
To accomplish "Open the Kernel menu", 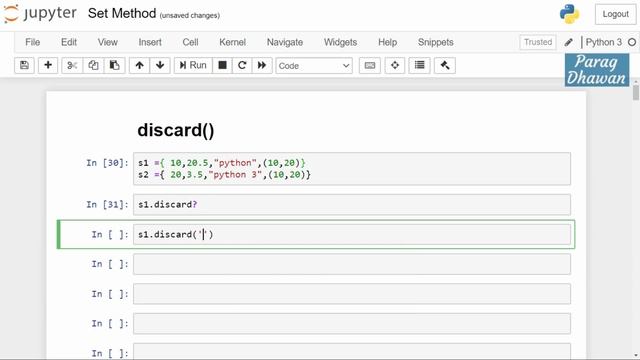I will tap(233, 42).
